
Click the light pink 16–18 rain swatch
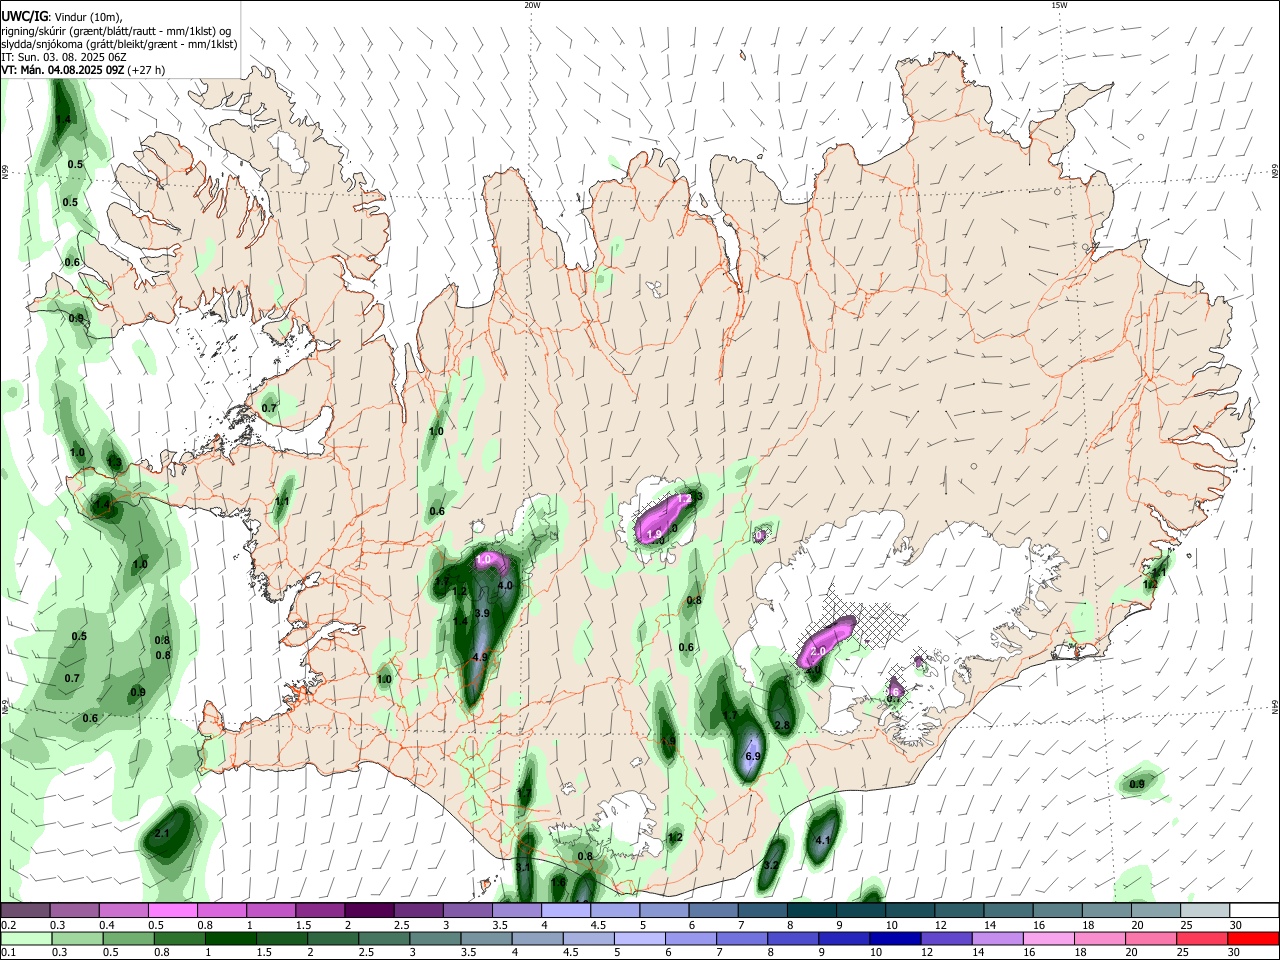[x=1049, y=938]
